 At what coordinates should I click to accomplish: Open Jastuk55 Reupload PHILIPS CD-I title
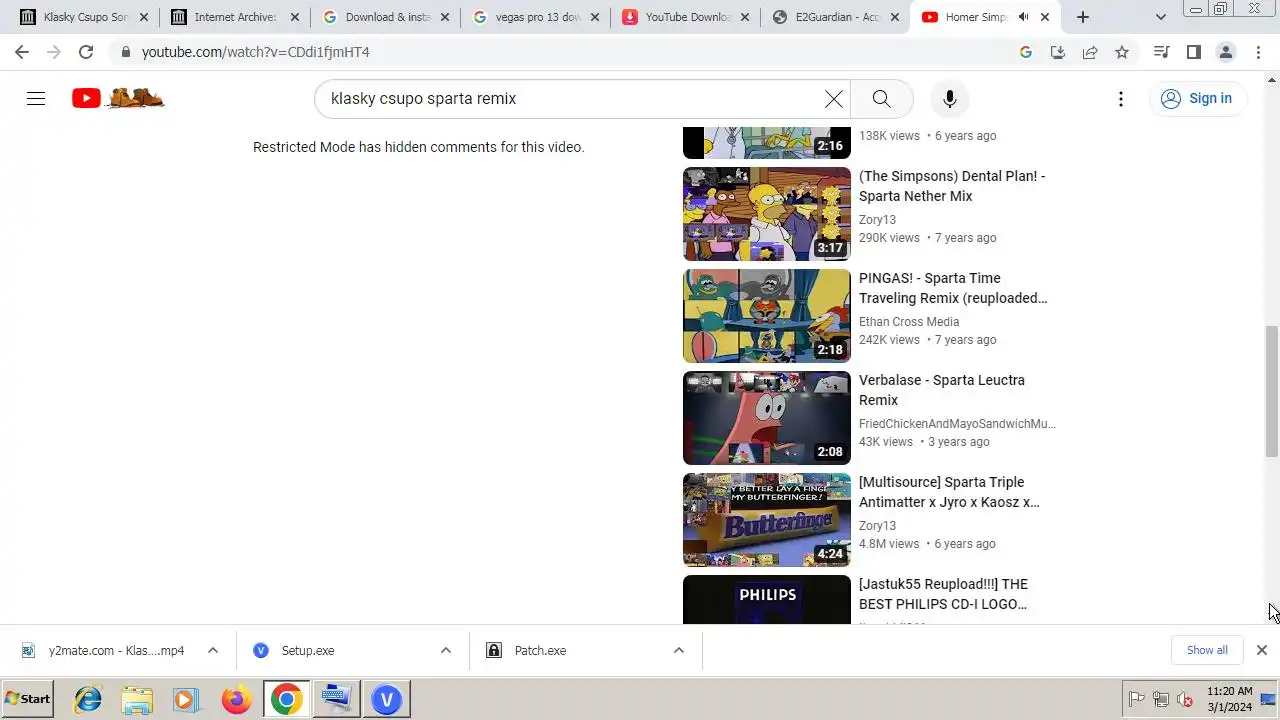943,594
